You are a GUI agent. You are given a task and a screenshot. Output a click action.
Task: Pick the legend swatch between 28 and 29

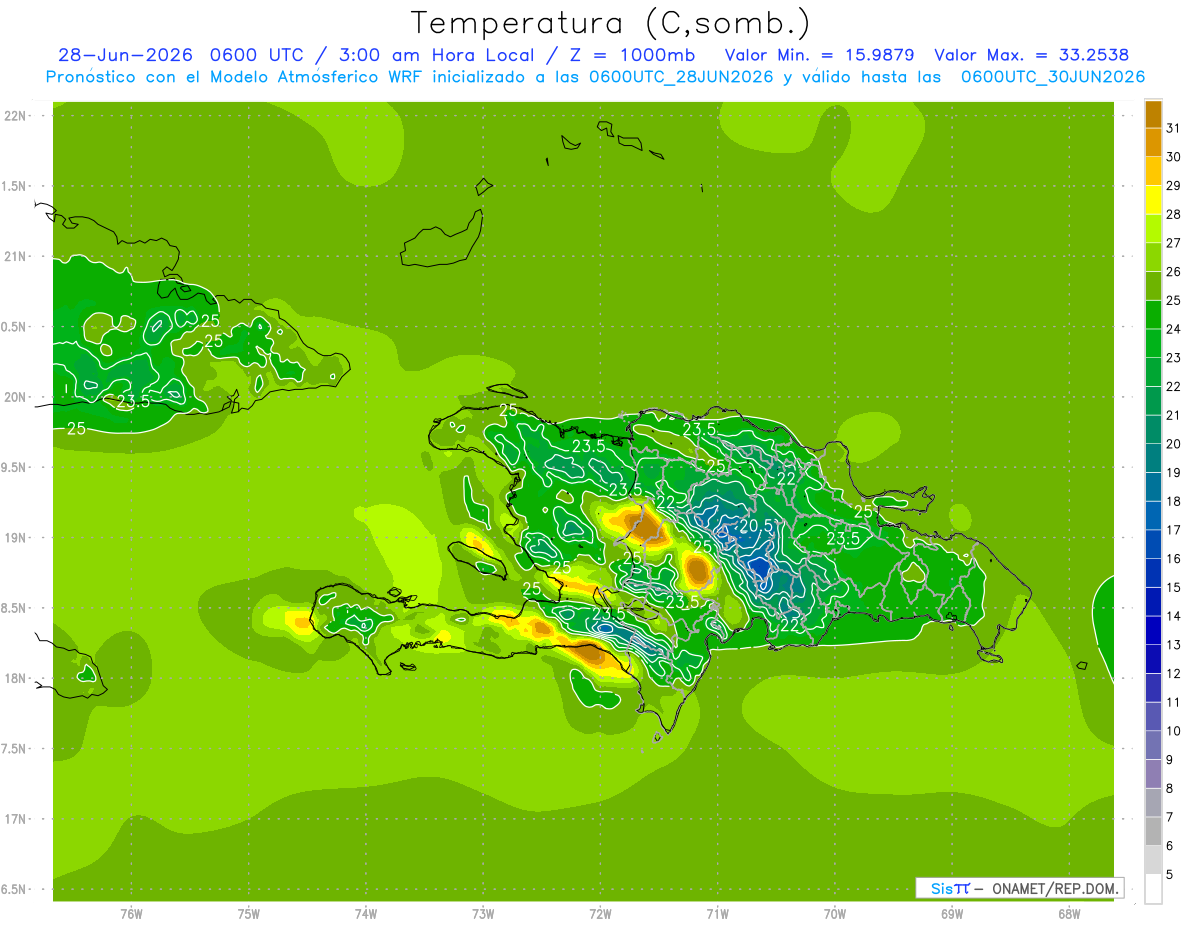coord(1153,201)
